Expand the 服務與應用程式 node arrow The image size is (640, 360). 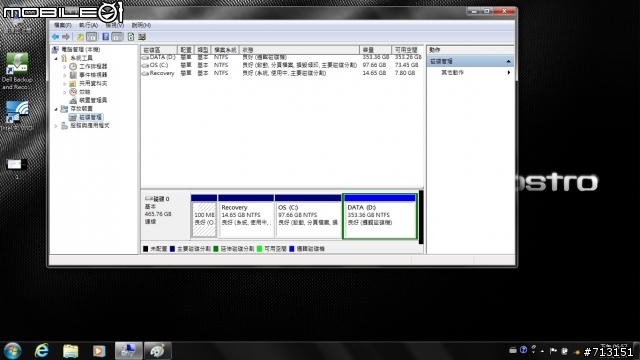(56, 126)
